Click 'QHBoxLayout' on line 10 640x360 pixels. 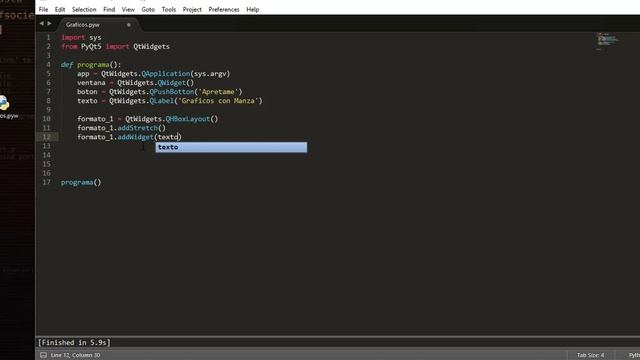coord(188,119)
